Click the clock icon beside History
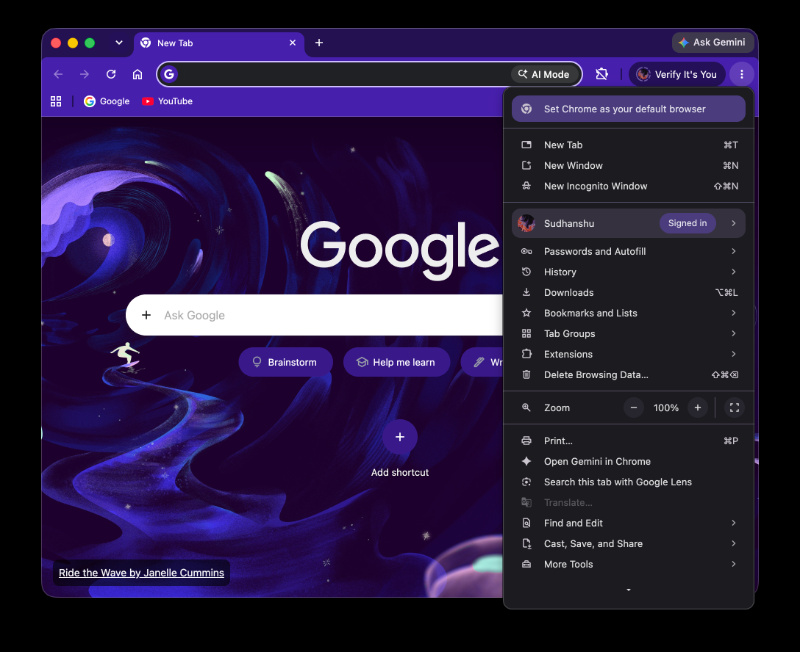This screenshot has width=800, height=652. [x=526, y=272]
